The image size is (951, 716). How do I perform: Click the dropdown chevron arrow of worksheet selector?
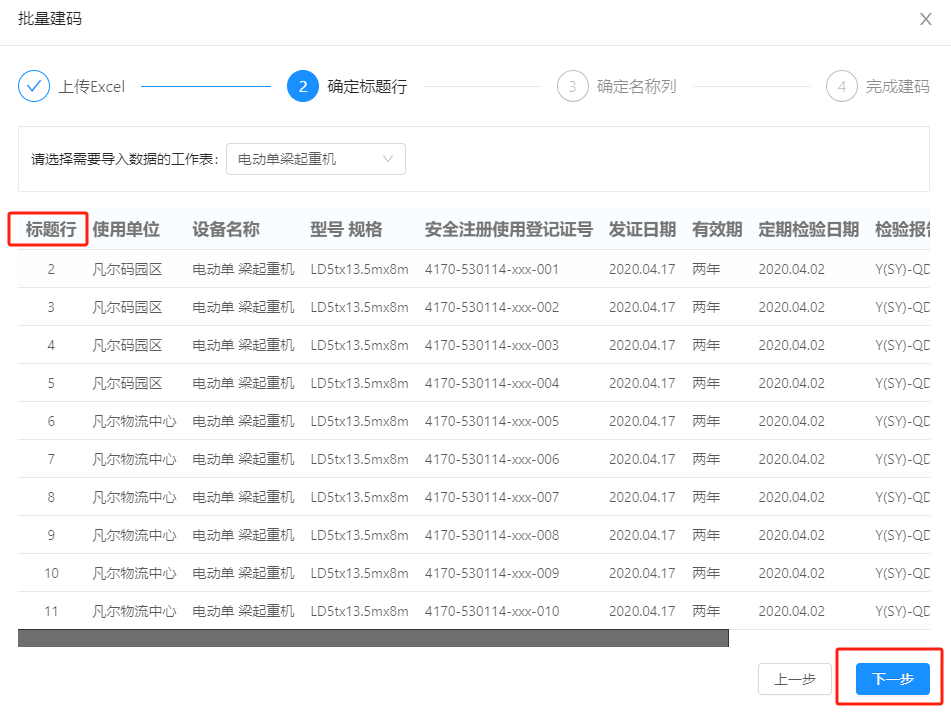coord(388,159)
